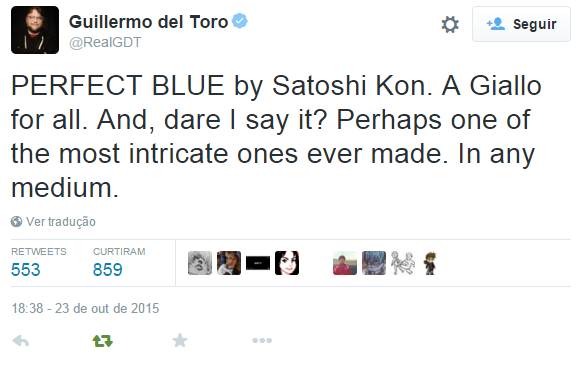Click Ver tradução to translate the tweet

pyautogui.click(x=61, y=222)
